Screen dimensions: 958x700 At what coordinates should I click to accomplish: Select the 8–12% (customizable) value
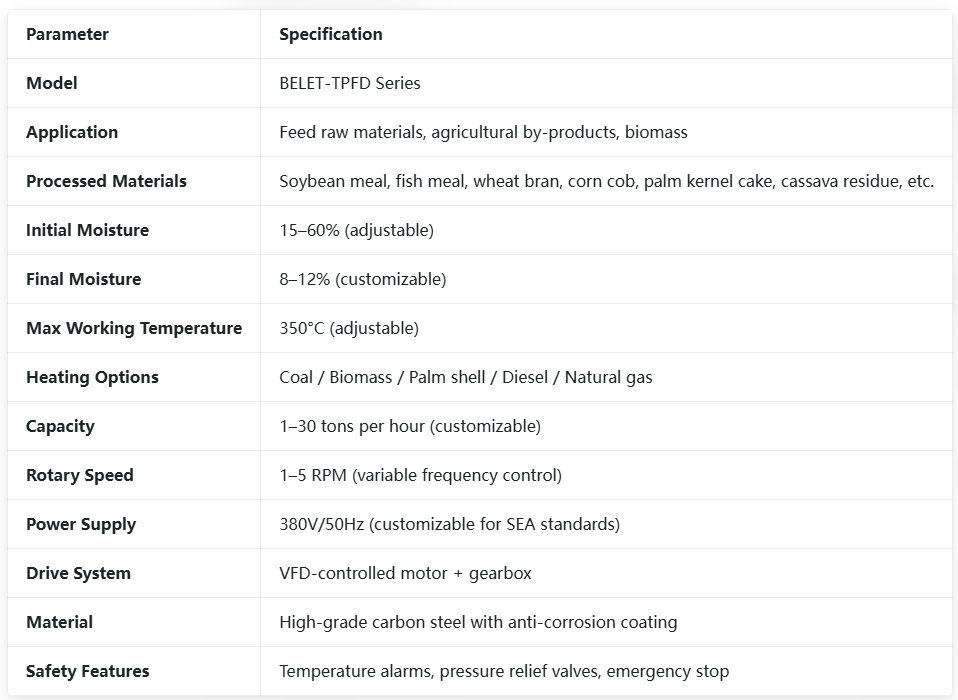(x=362, y=279)
